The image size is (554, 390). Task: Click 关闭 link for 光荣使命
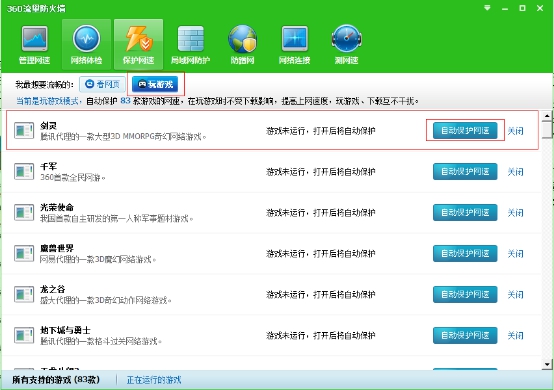click(x=515, y=213)
